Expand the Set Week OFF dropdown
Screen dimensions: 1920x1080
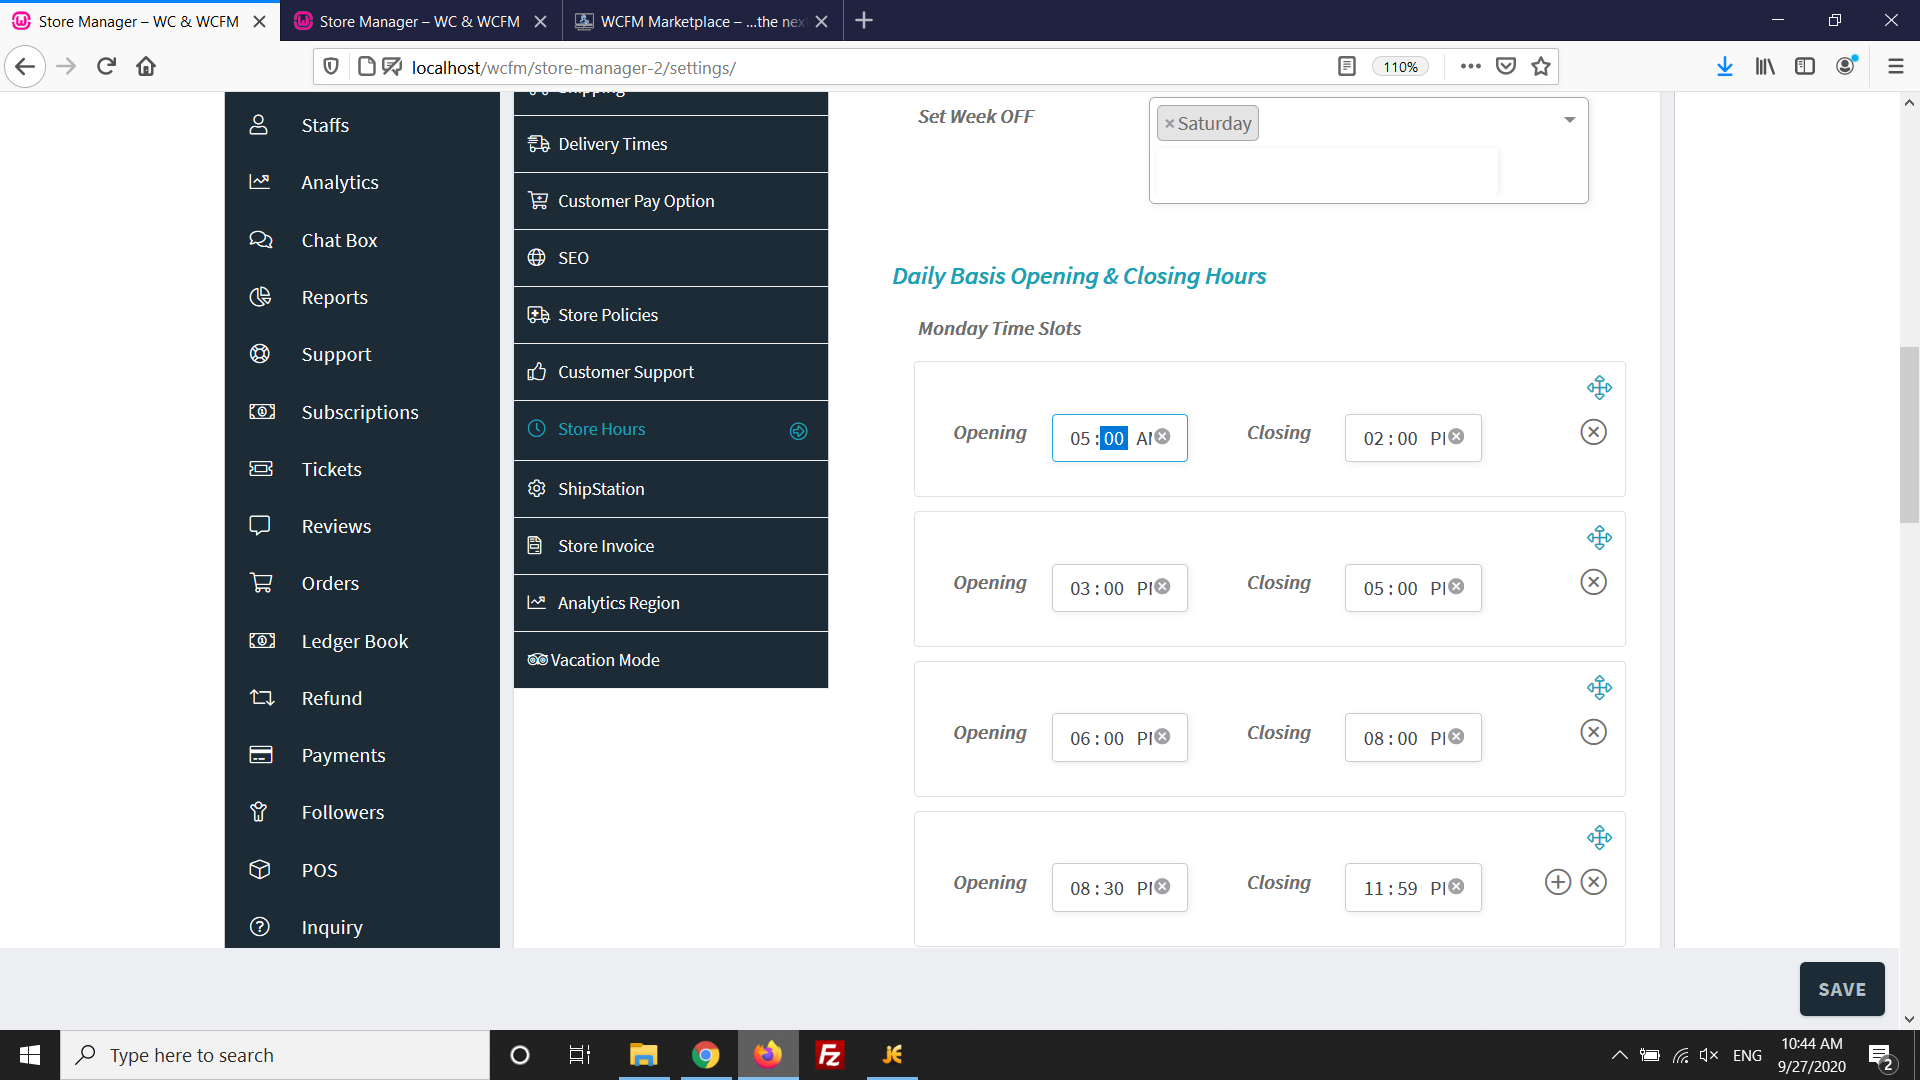click(x=1570, y=120)
